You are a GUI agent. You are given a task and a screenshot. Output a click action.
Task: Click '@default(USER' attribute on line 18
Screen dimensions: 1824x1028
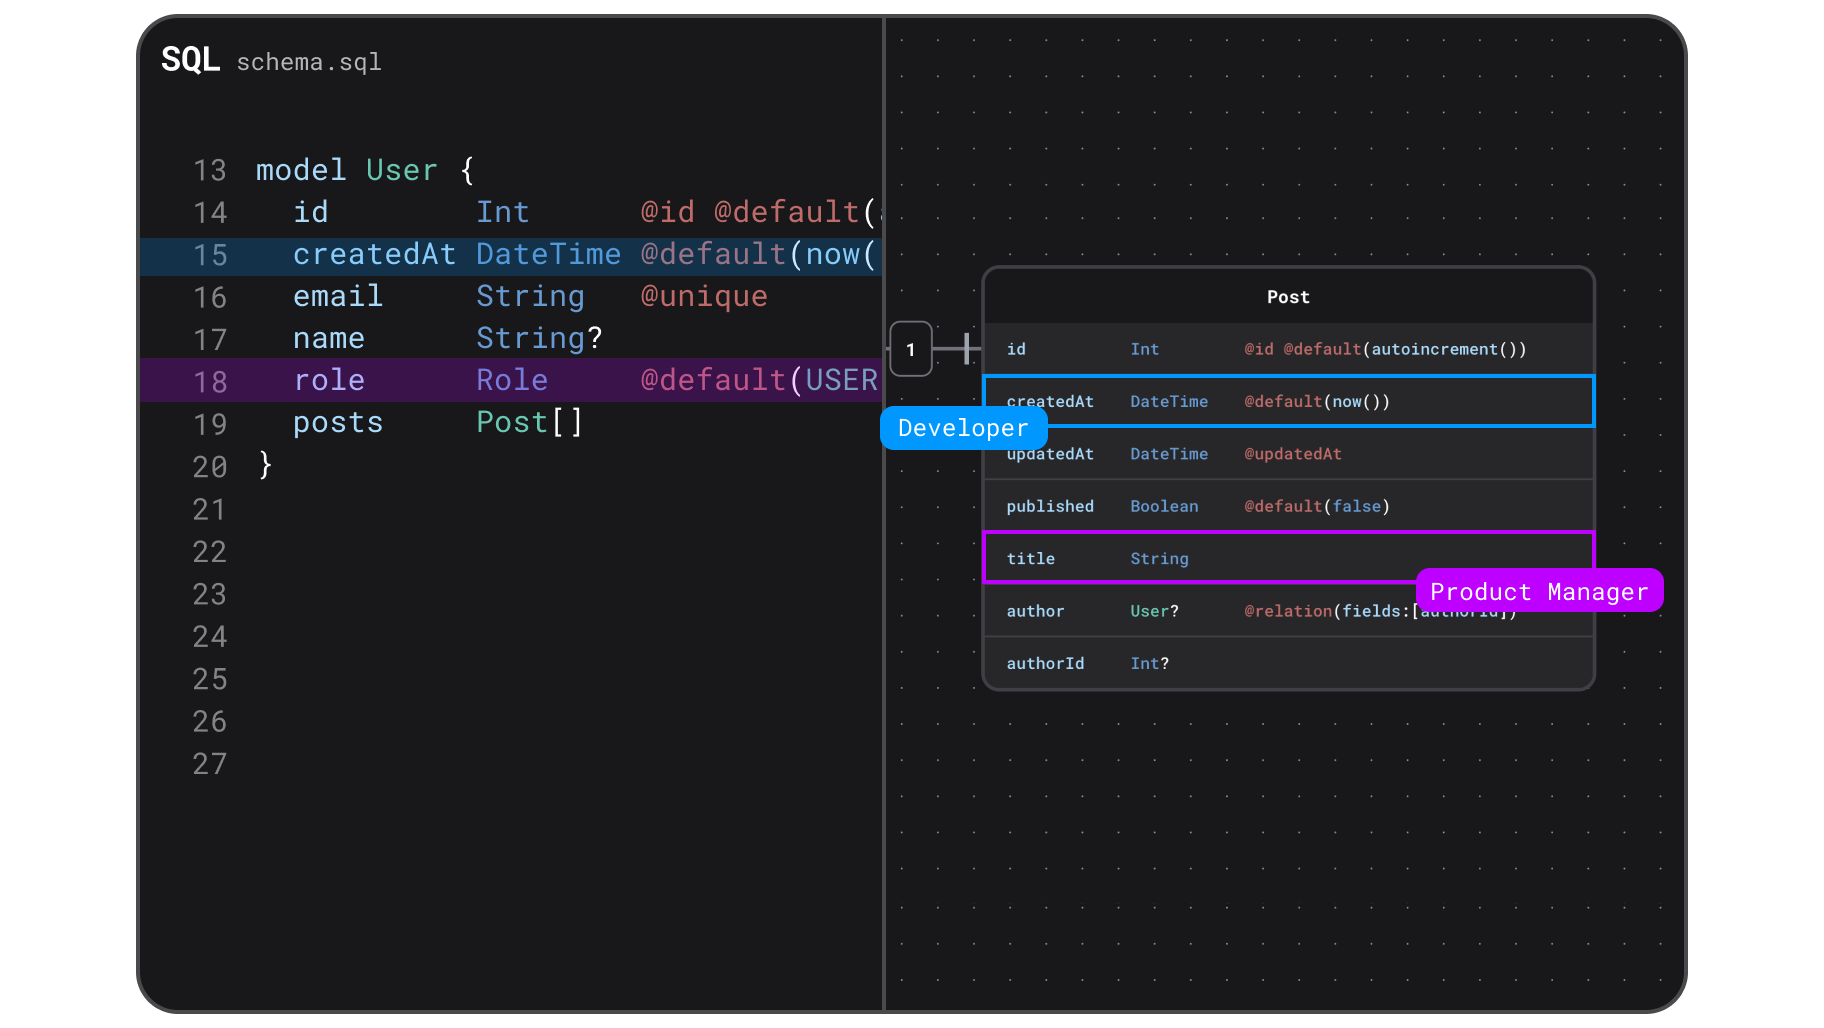(759, 380)
